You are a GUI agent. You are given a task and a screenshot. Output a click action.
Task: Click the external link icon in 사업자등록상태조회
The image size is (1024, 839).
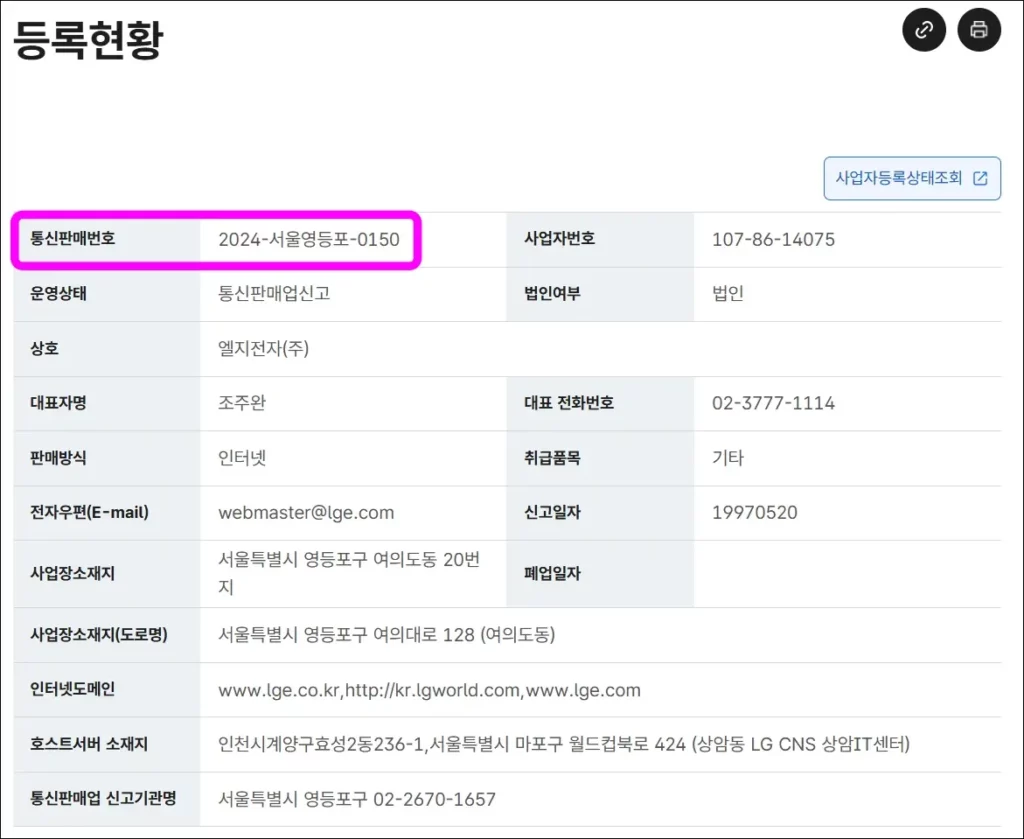point(980,178)
